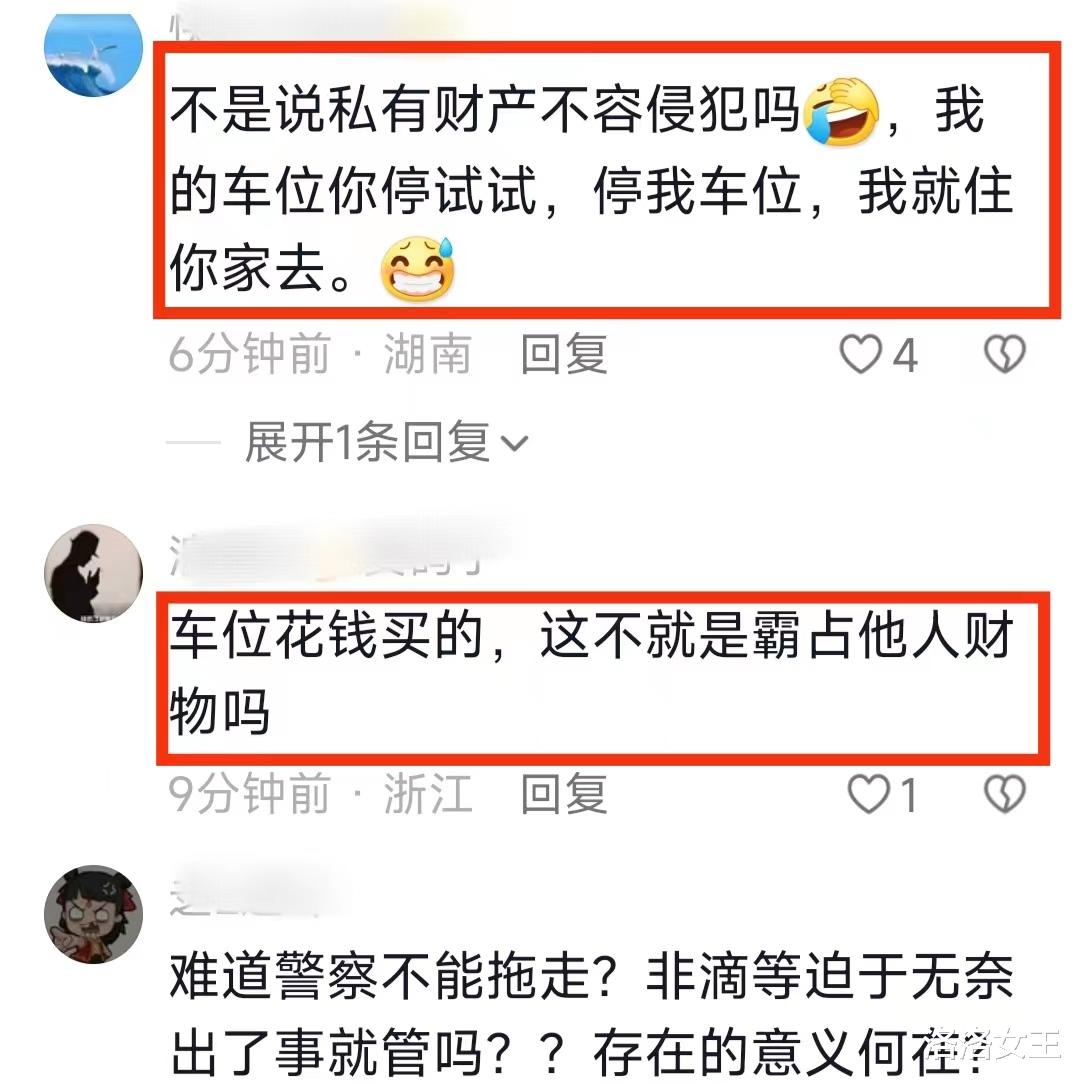
Task: Click the chevron beside 展开1条回复
Action: coord(514,443)
